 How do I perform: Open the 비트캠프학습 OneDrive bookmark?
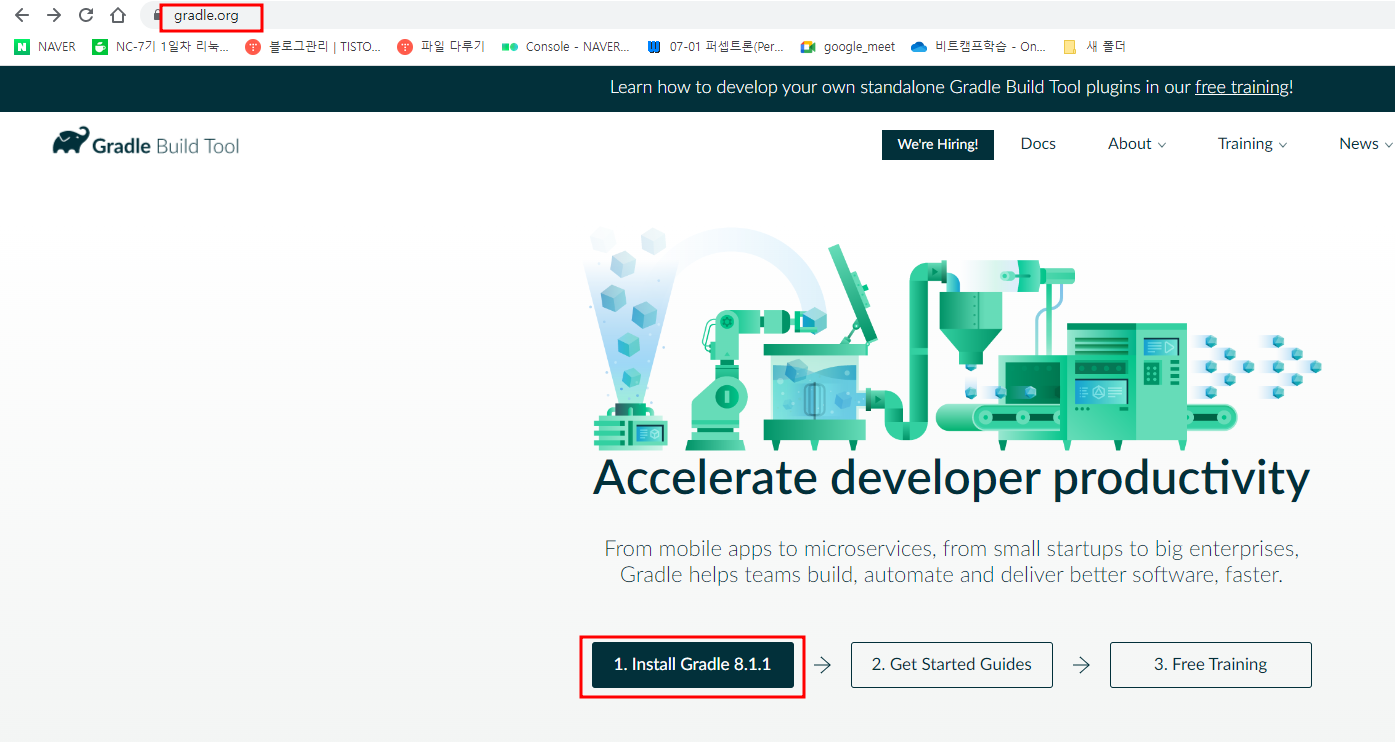point(979,46)
